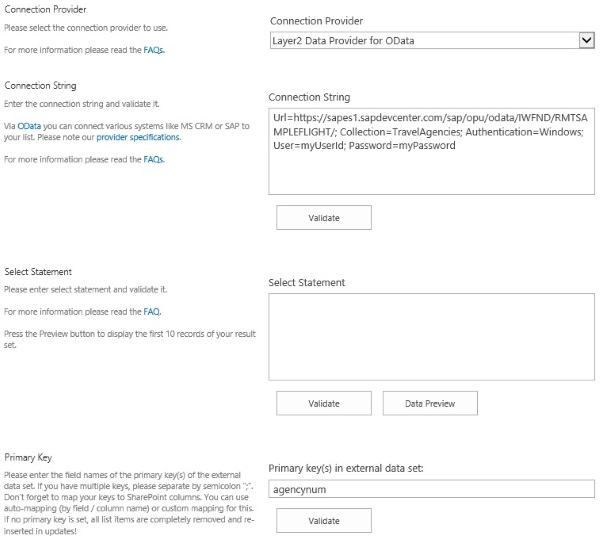Click the left 'Connection String' section heading
This screenshot has height=540, width=600.
(x=40, y=86)
